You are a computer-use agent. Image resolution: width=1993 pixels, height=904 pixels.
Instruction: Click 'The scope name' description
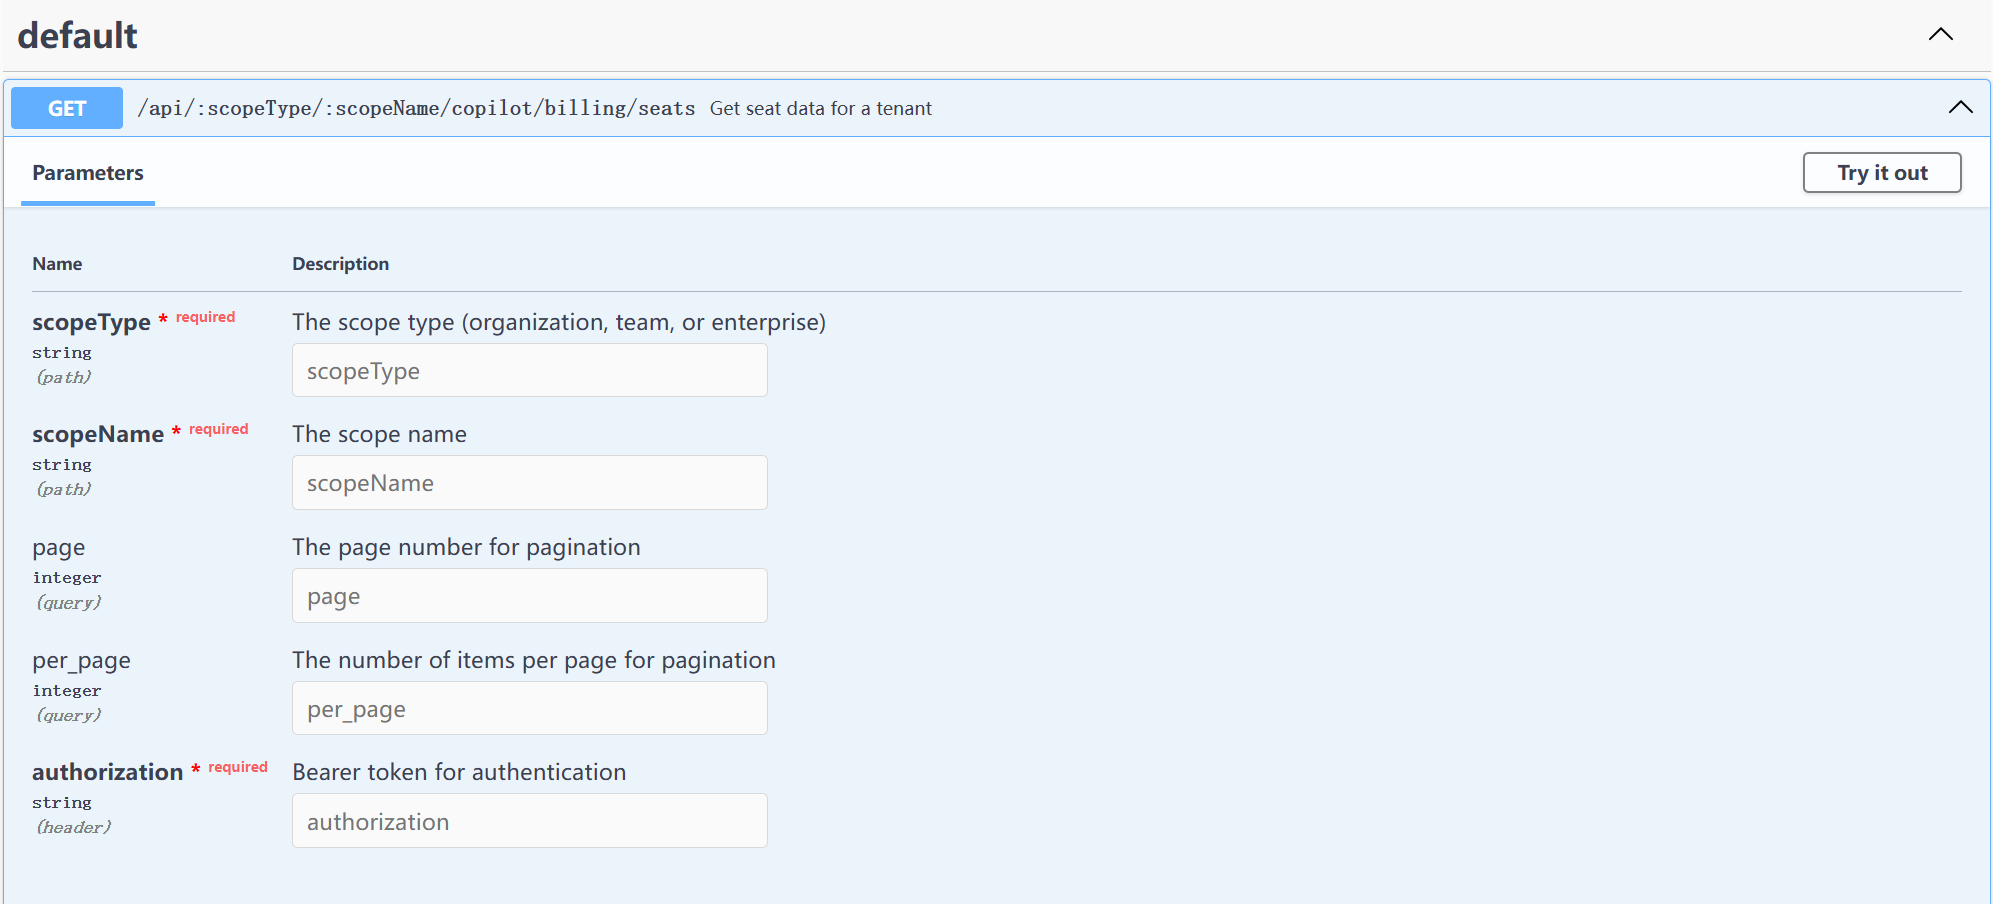click(380, 434)
